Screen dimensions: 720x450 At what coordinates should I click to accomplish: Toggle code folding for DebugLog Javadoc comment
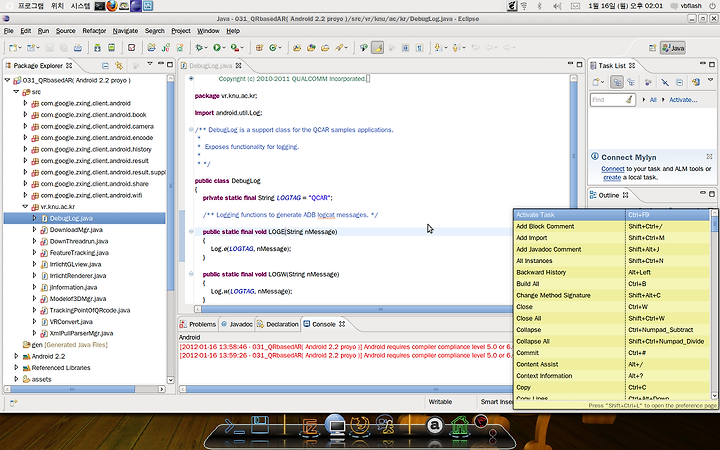(x=191, y=129)
